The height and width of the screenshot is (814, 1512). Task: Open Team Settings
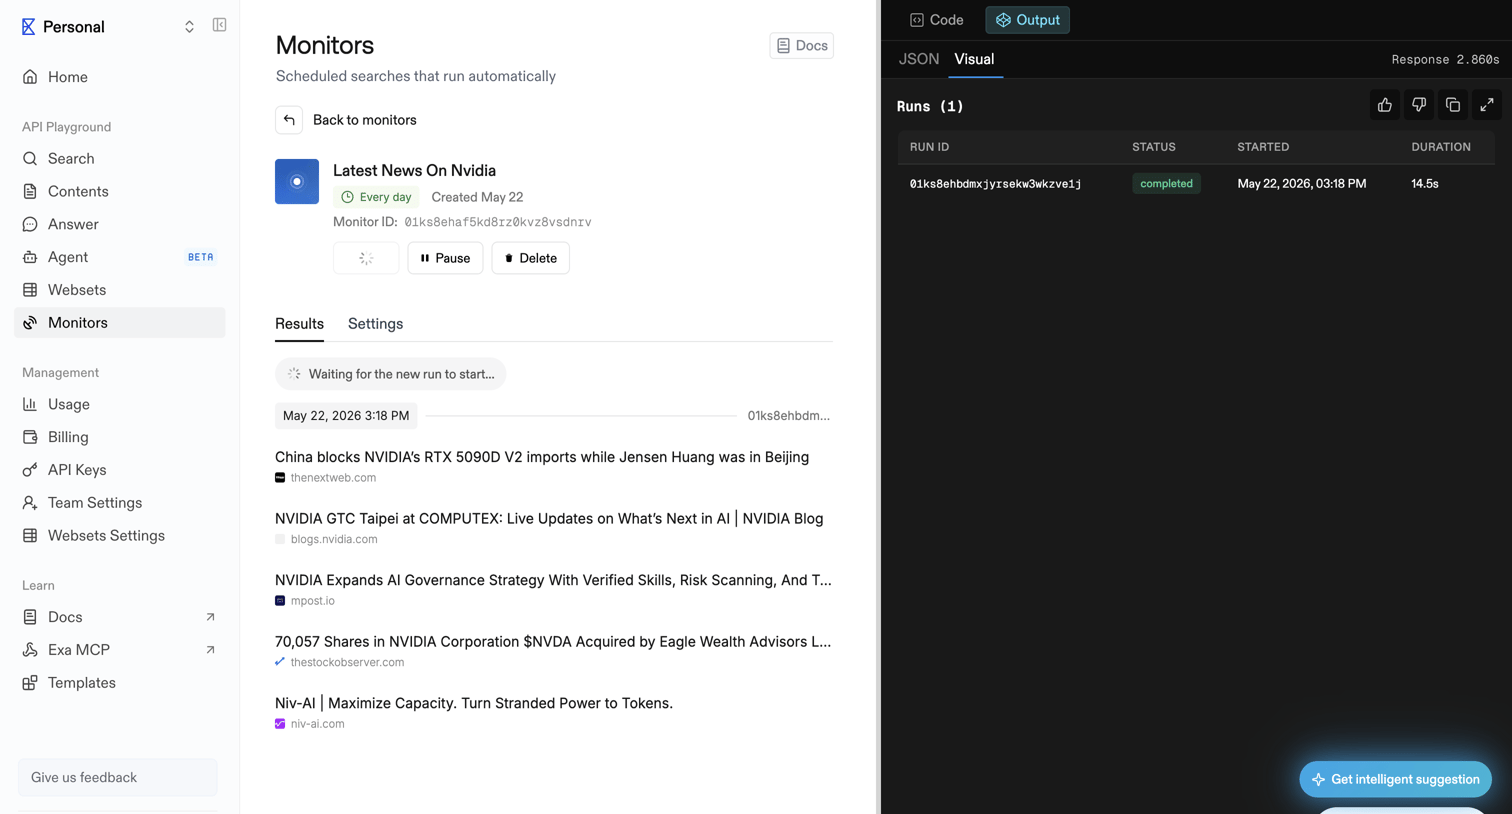click(x=120, y=503)
